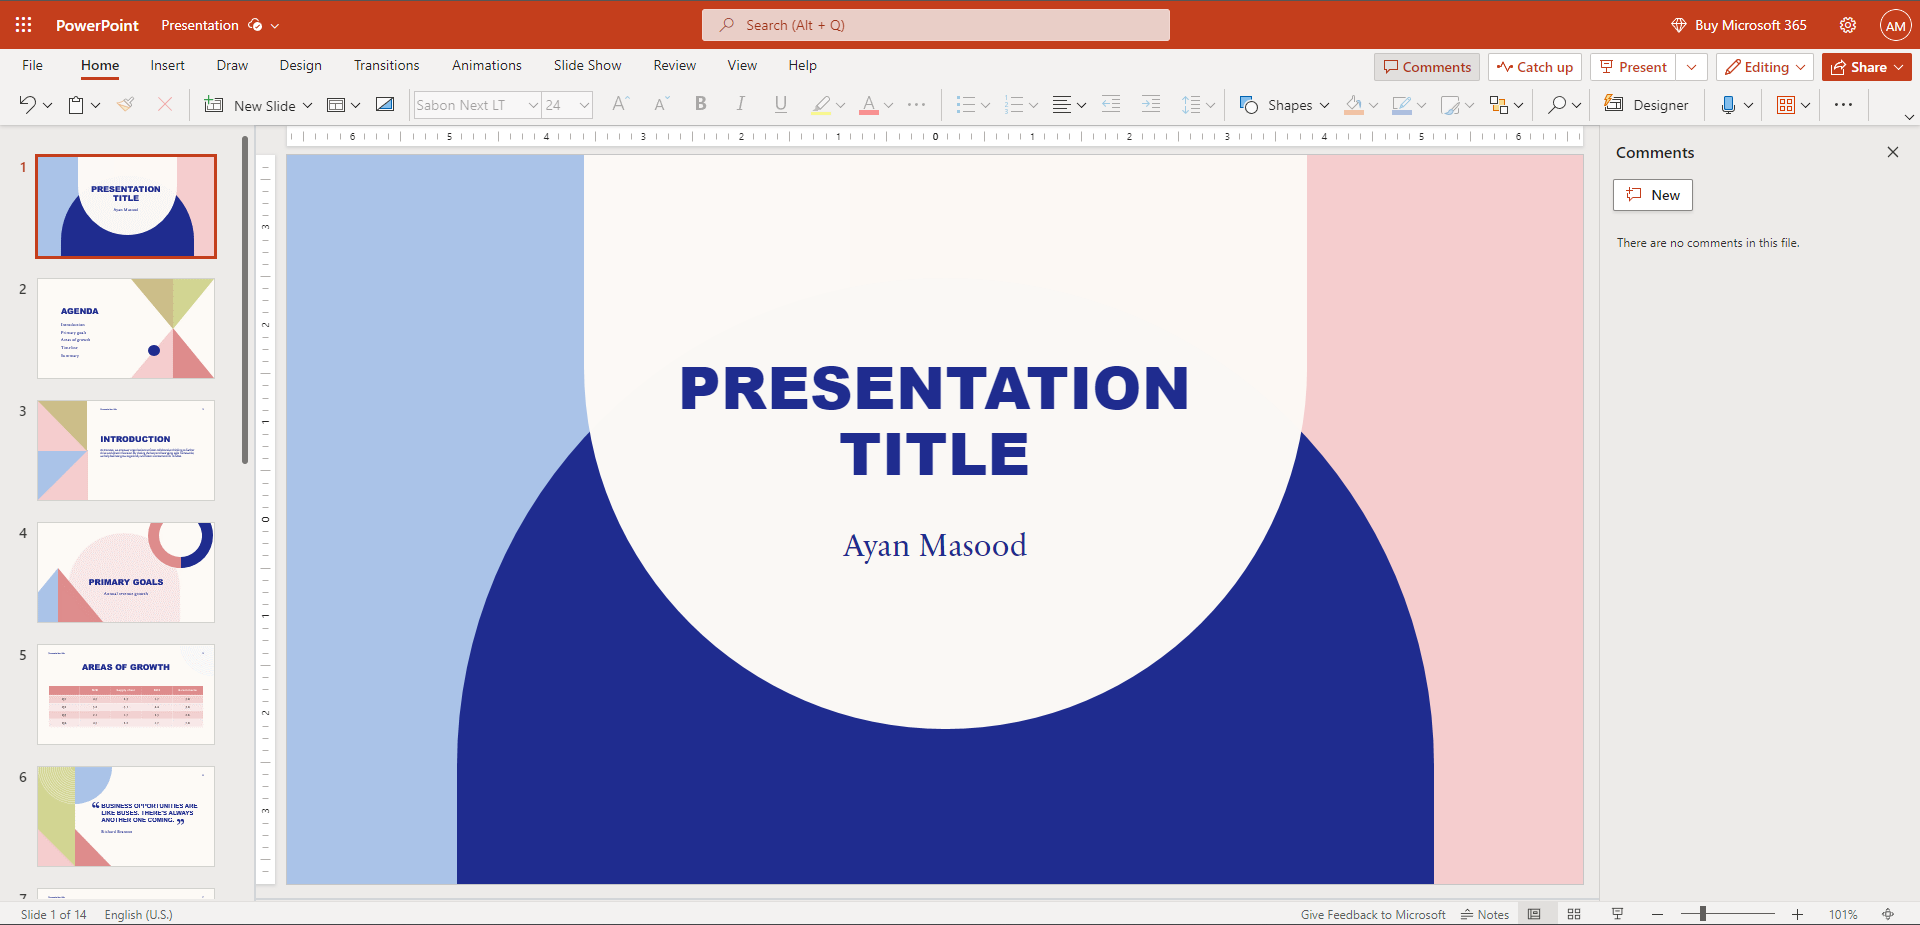Switch to the Animations ribbon tab

coord(486,65)
